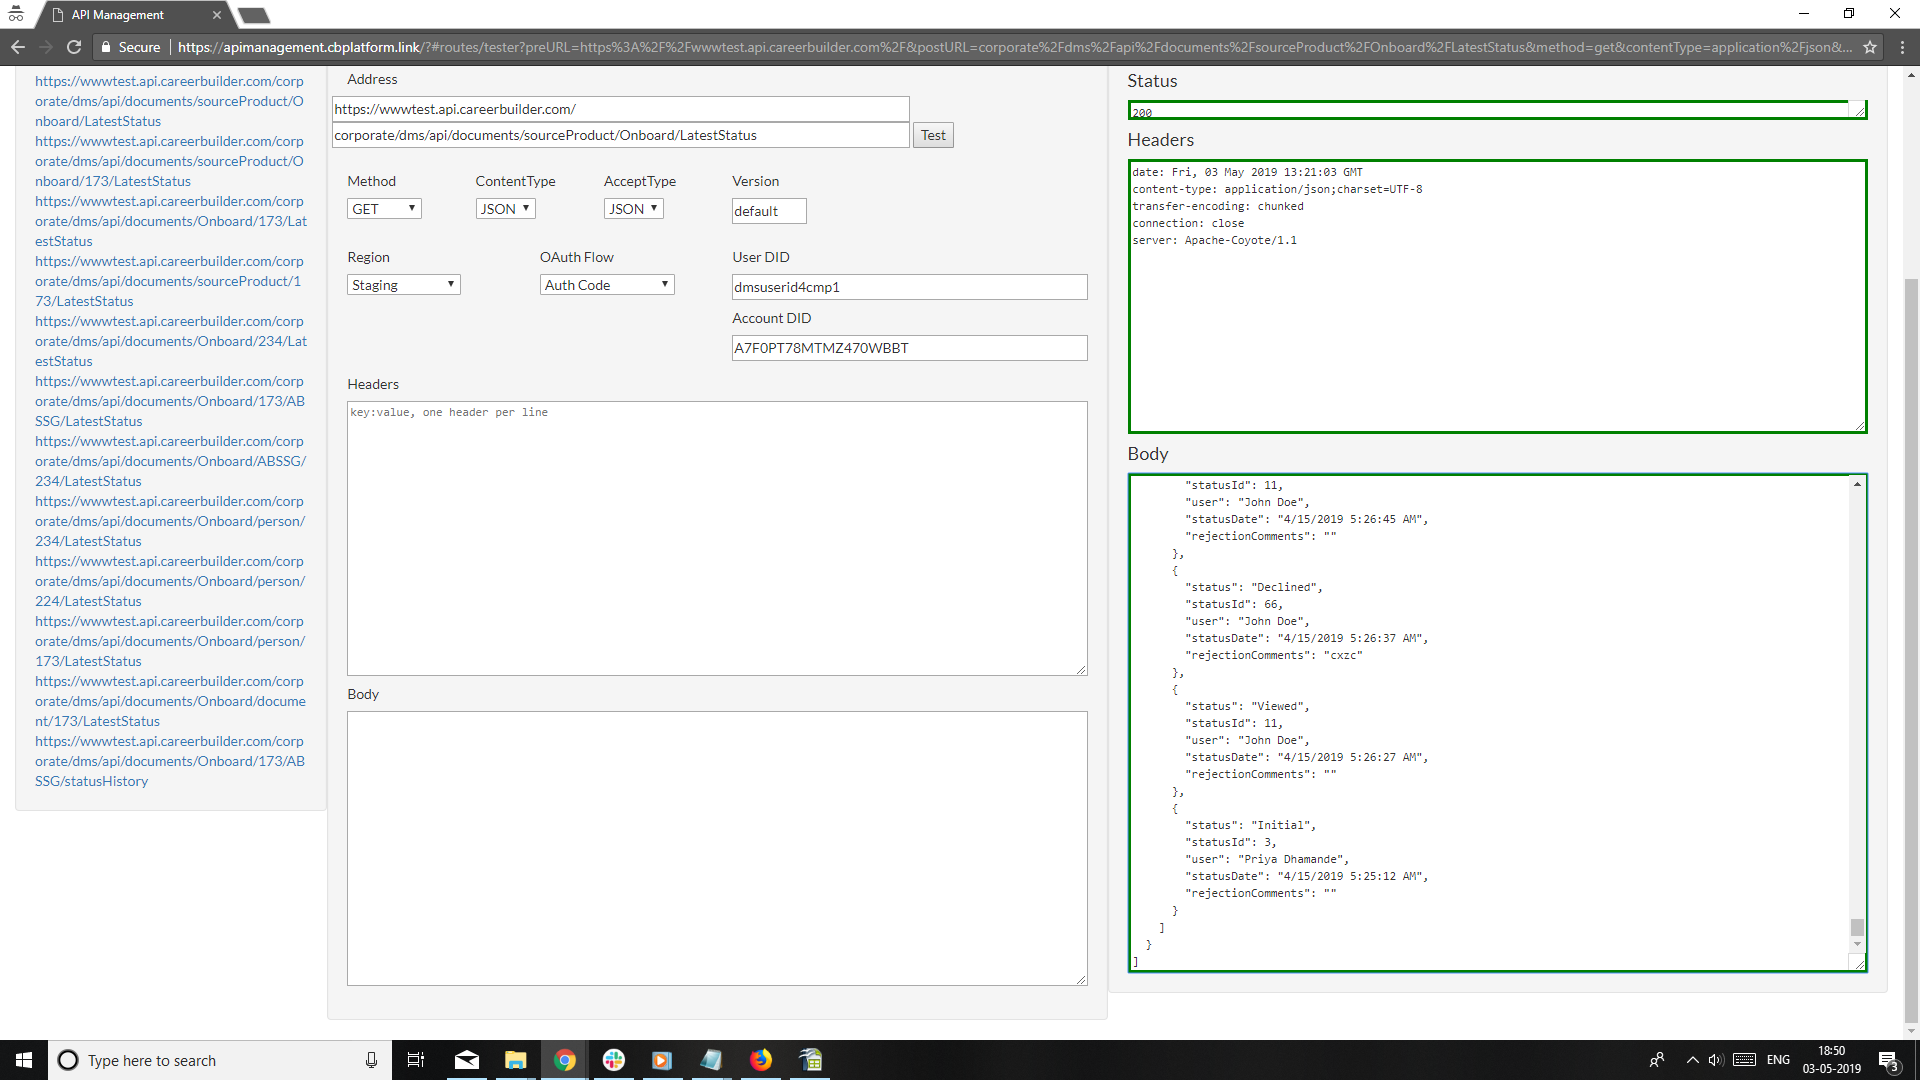This screenshot has height=1080, width=1920.
Task: Click the Type here to search box
Action: point(220,1060)
